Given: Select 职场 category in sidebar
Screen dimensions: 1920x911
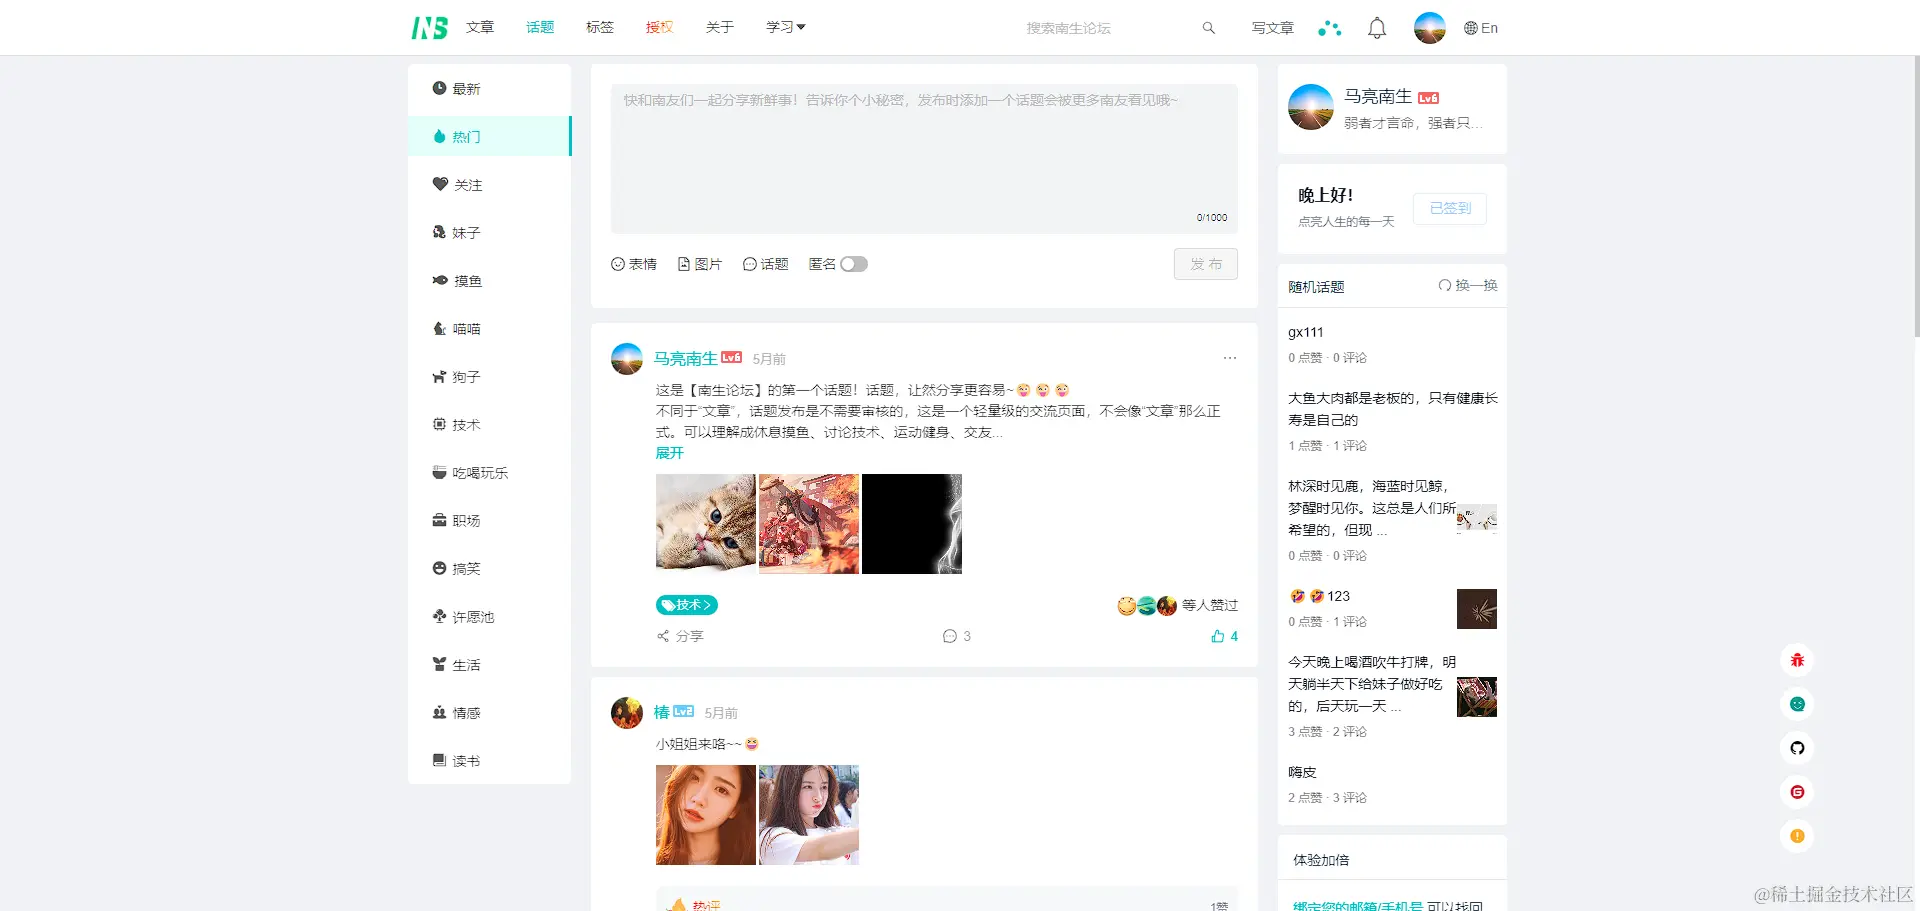Looking at the screenshot, I should point(490,521).
